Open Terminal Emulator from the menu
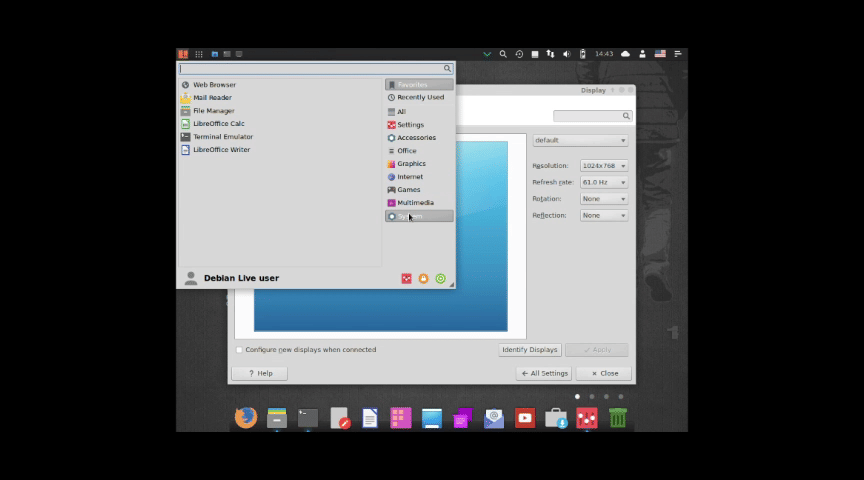The width and height of the screenshot is (864, 480). tap(222, 137)
